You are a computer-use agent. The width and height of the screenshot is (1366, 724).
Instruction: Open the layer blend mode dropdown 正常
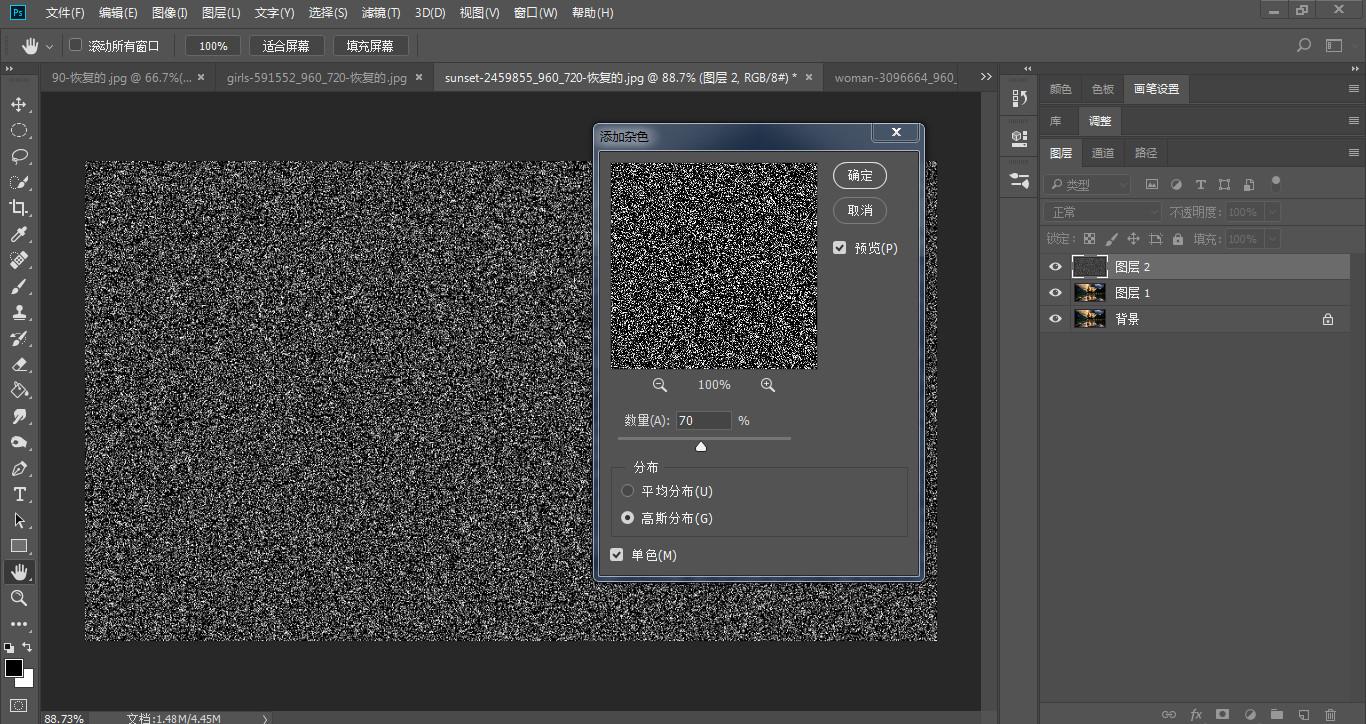(1103, 212)
